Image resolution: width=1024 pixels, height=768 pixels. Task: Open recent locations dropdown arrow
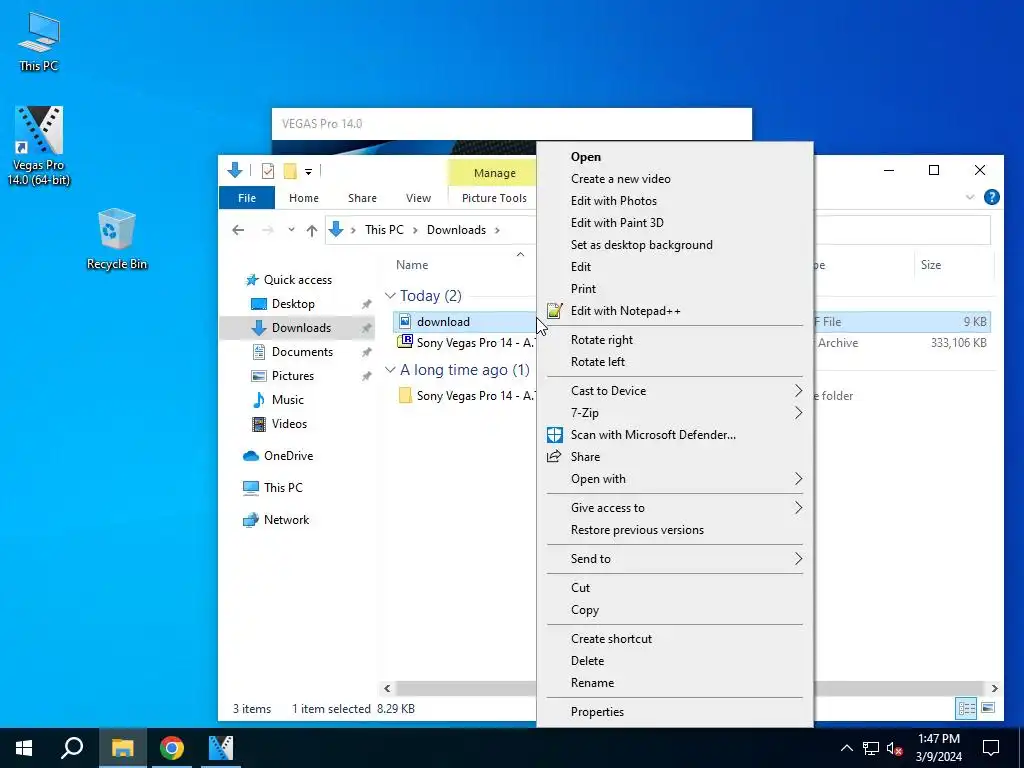291,230
